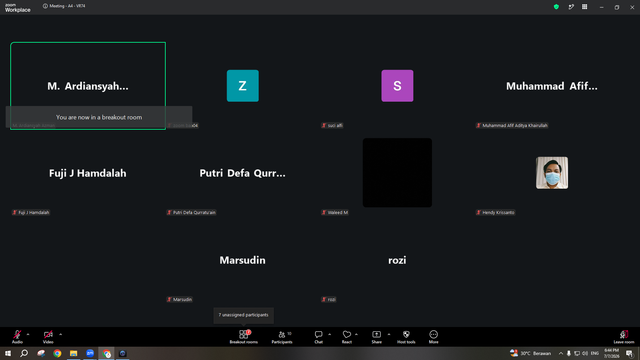The image size is (640, 360).
Task: Click the Zoom Workplace logo
Action: pos(18,8)
